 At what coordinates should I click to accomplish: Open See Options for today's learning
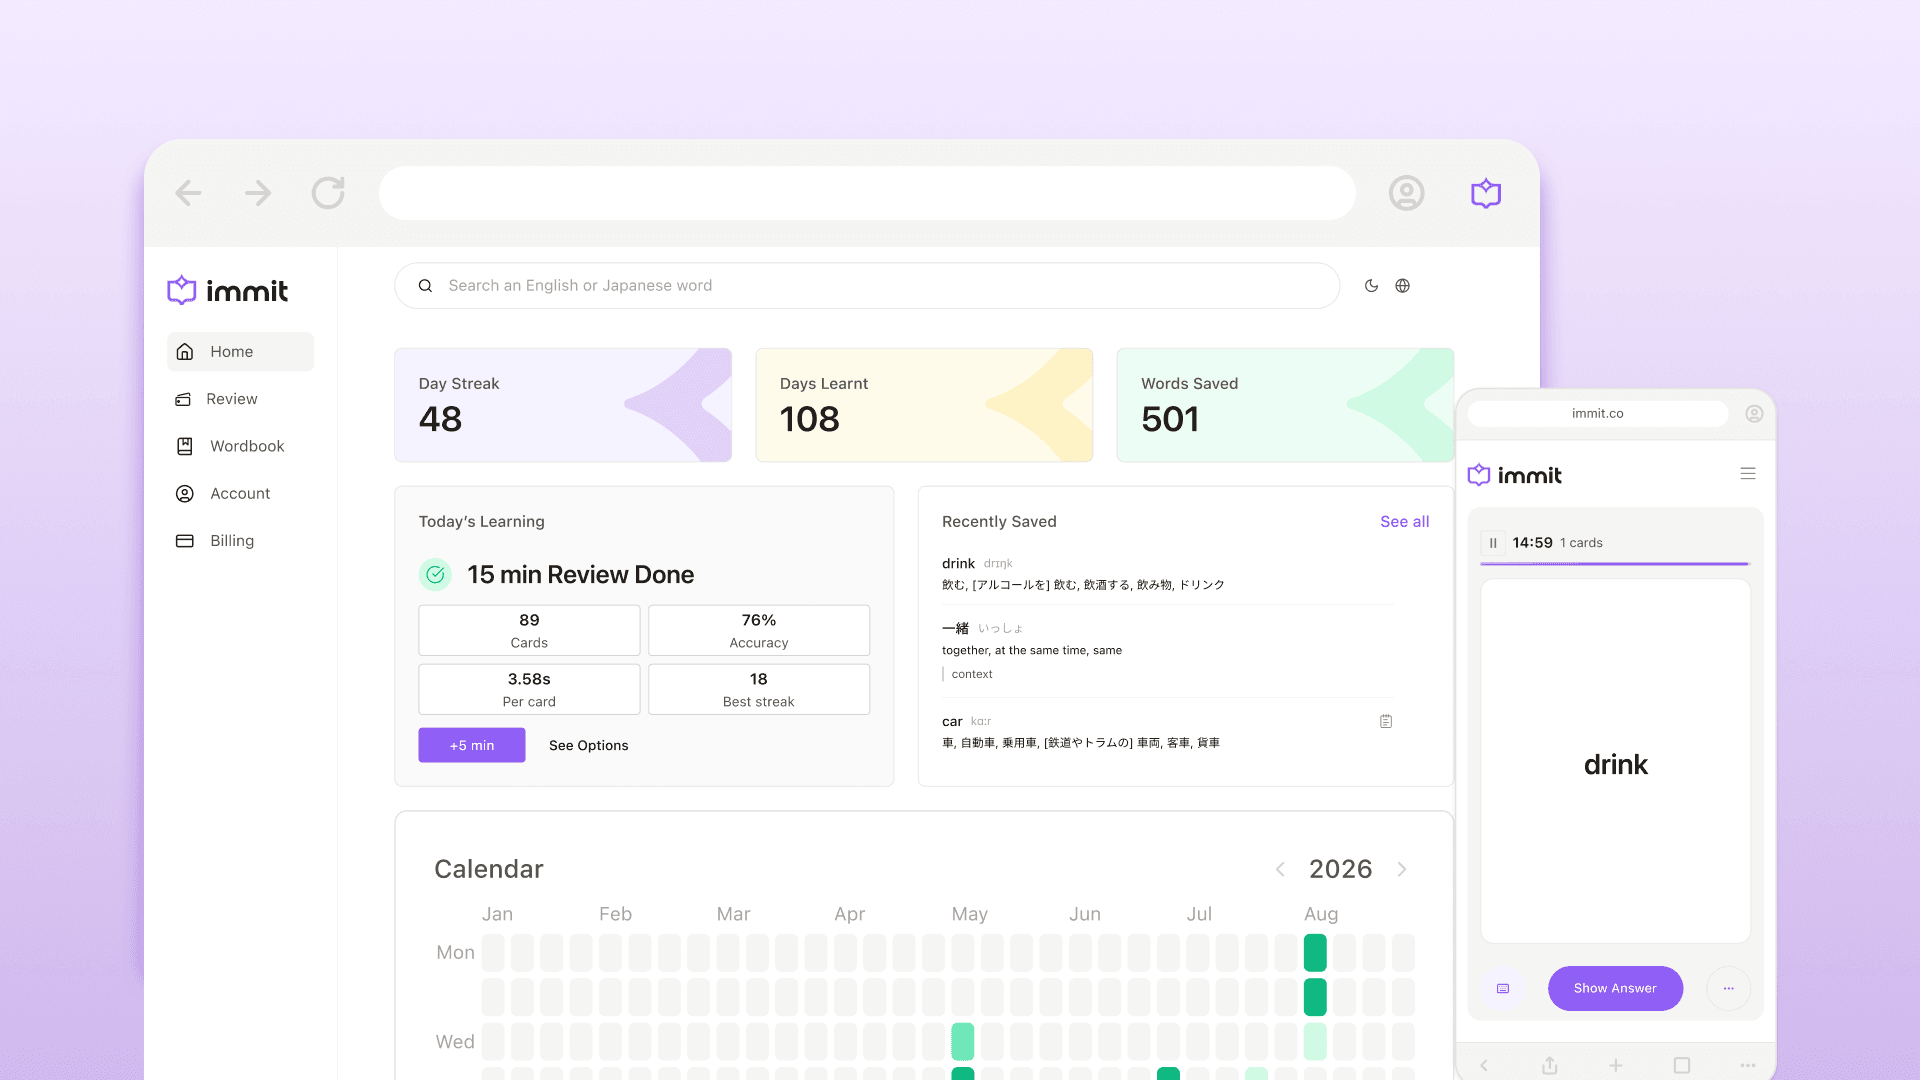589,745
